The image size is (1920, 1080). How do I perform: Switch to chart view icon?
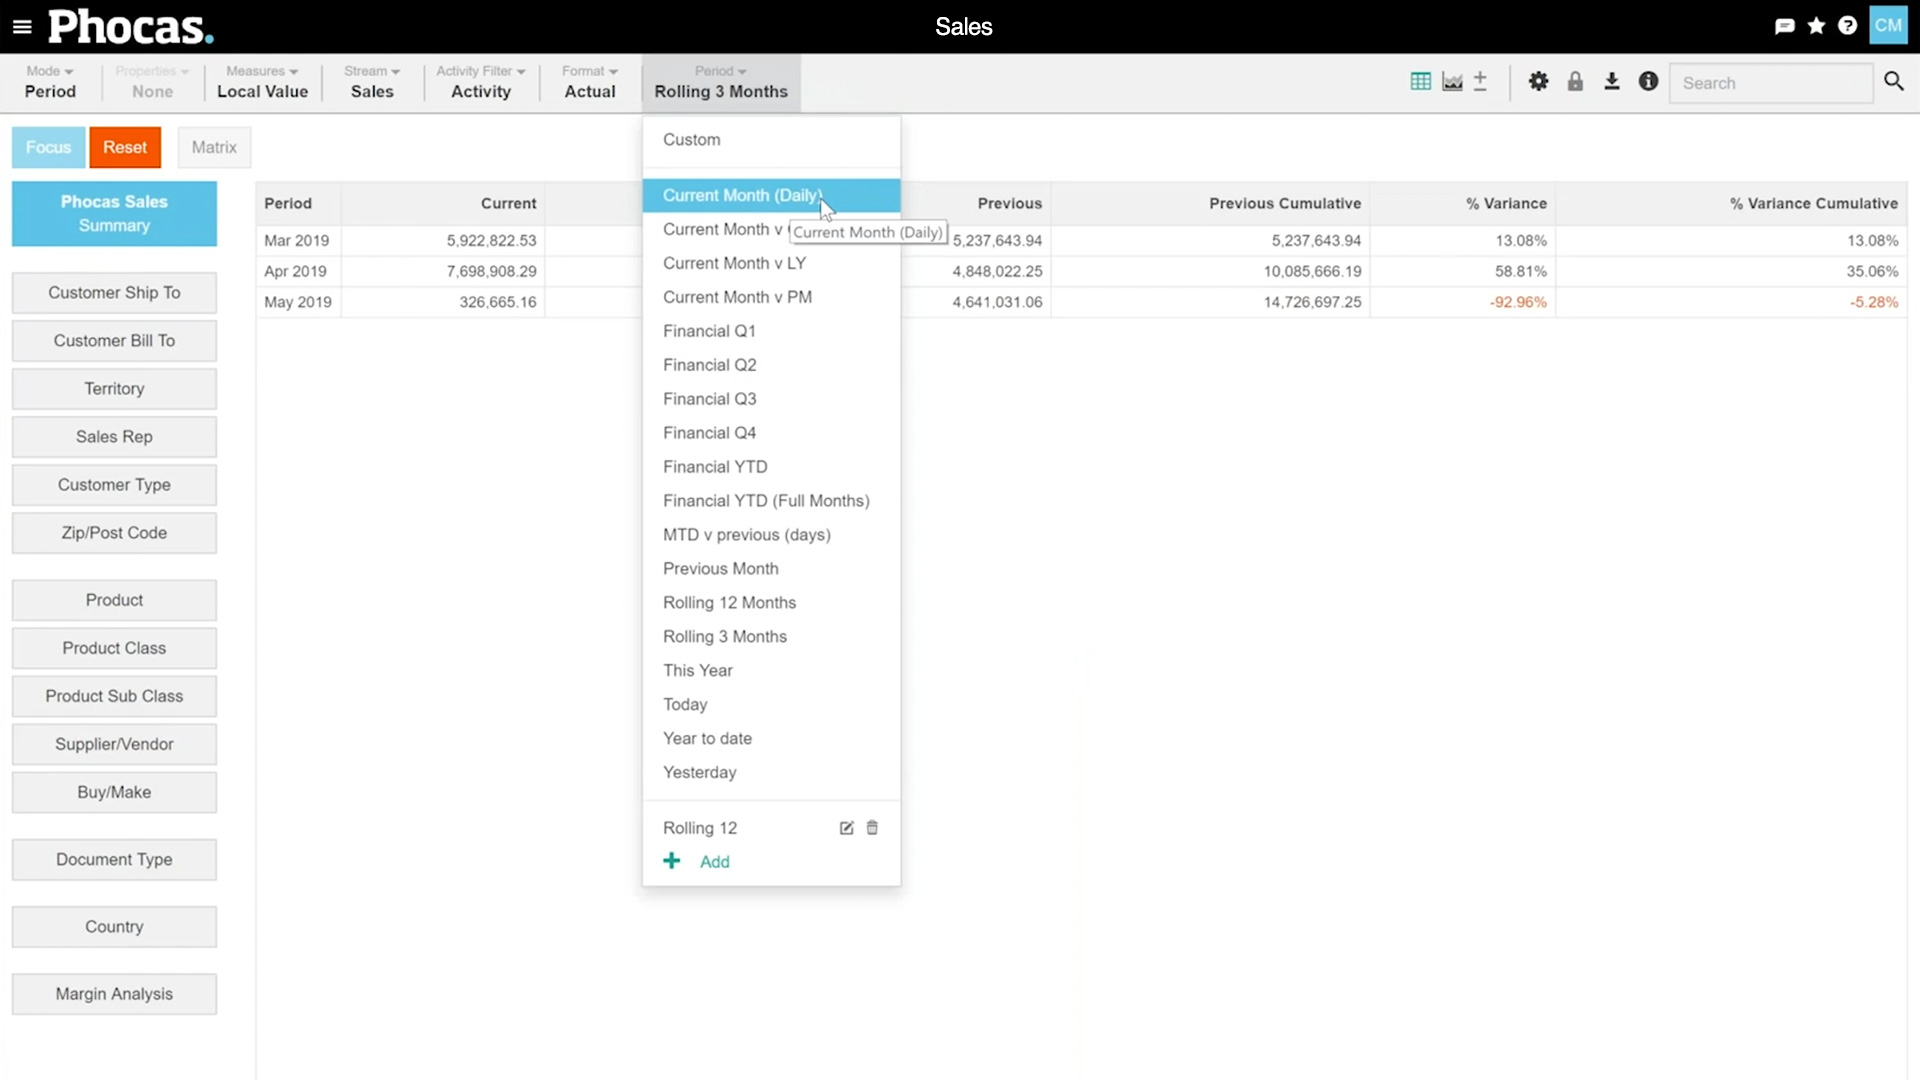(1452, 82)
